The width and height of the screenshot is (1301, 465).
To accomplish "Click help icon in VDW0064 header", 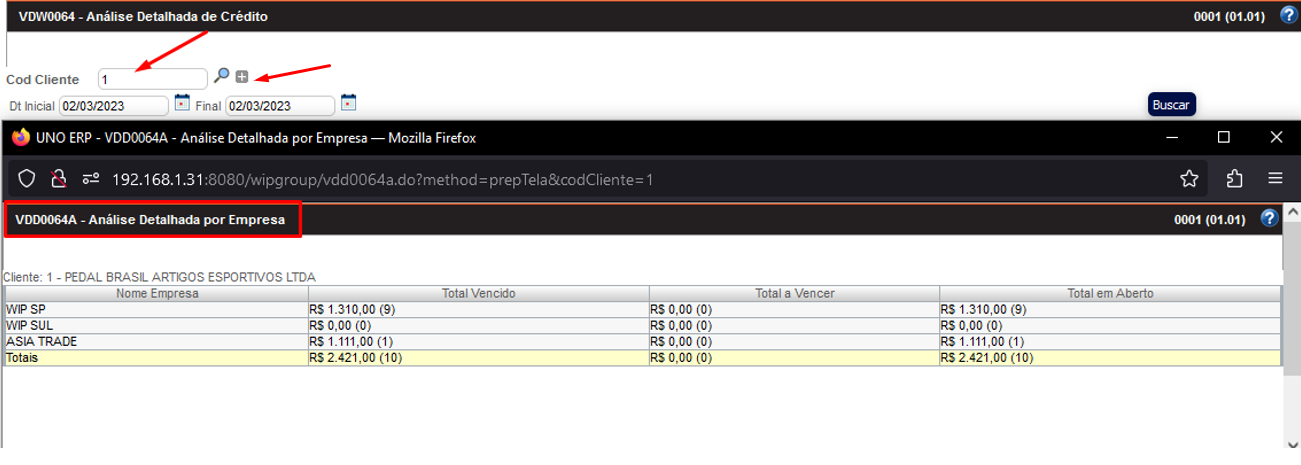I will [x=1289, y=16].
